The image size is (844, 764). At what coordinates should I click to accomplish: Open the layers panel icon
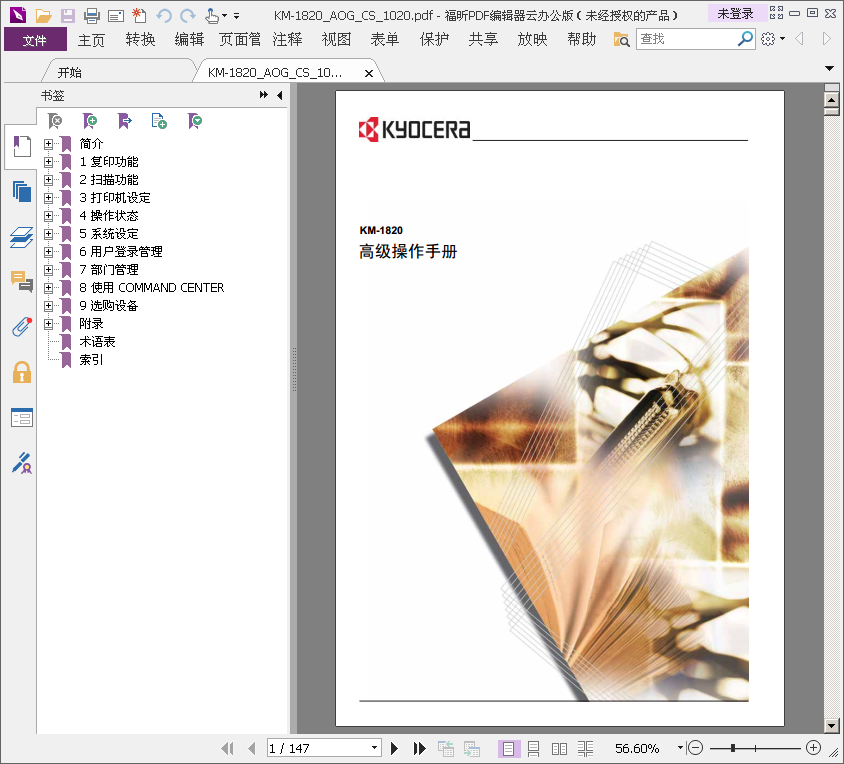tap(22, 237)
